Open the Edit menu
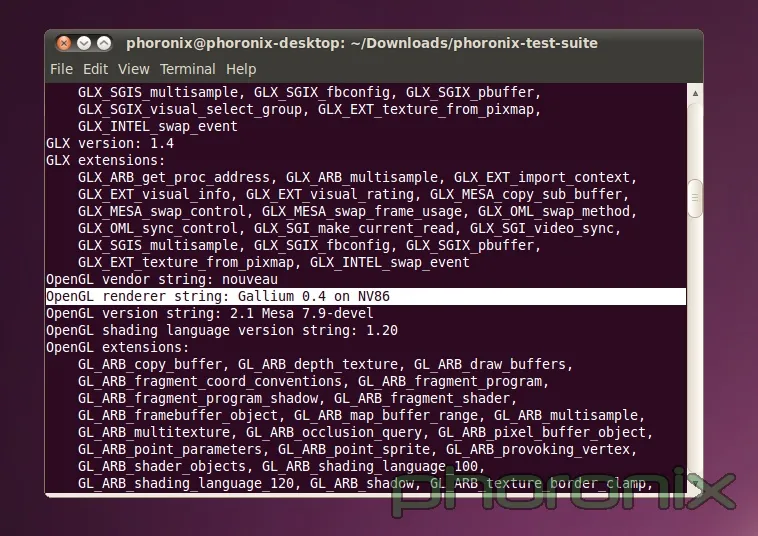 (x=95, y=69)
